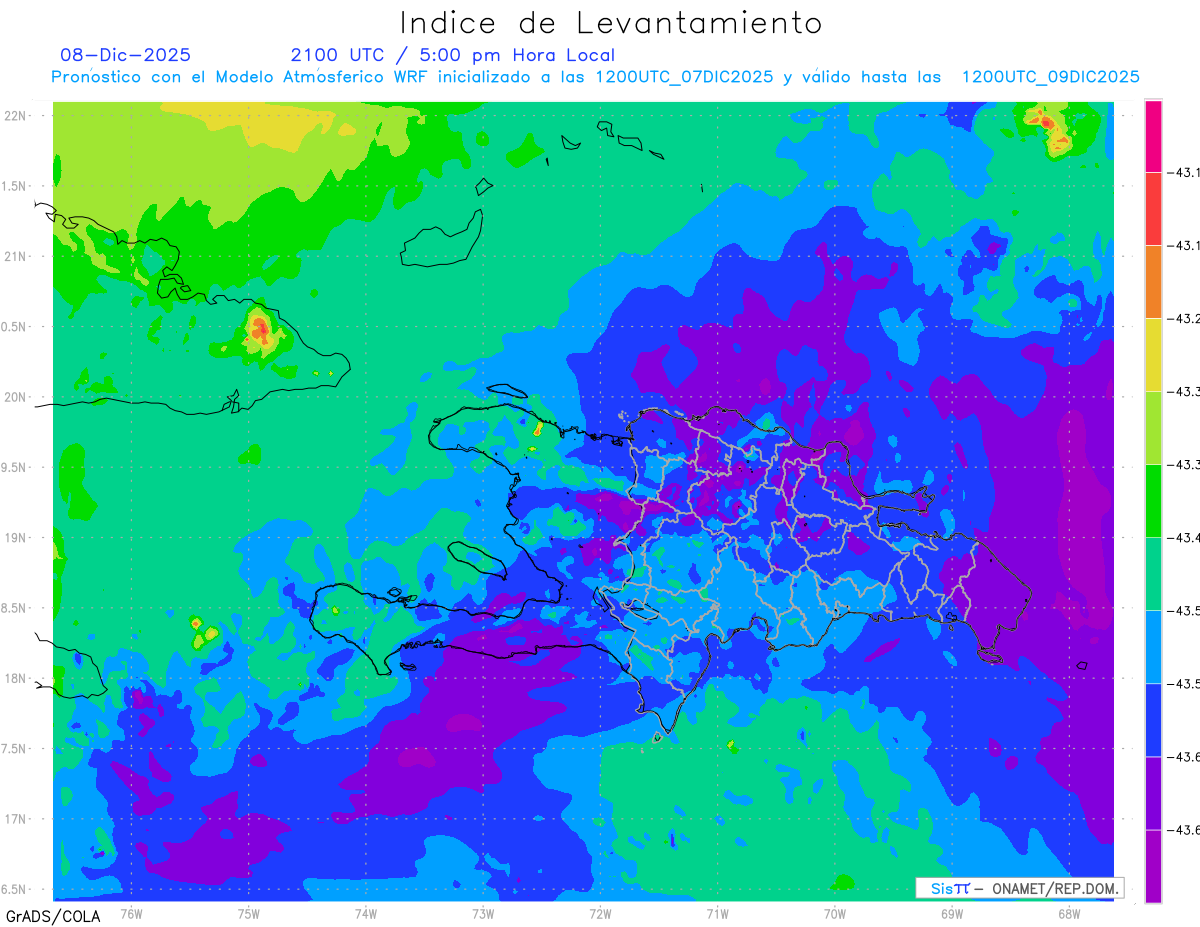Choose the bright green legend swatch

click(x=1153, y=501)
